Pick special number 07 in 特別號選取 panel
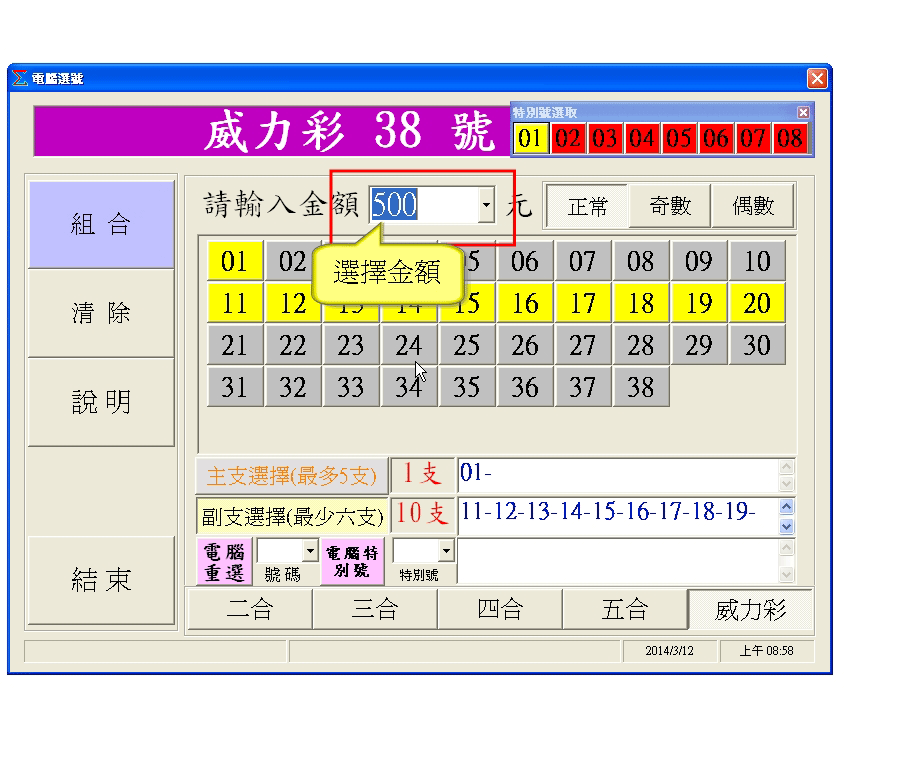Image resolution: width=903 pixels, height=763 pixels. click(753, 138)
